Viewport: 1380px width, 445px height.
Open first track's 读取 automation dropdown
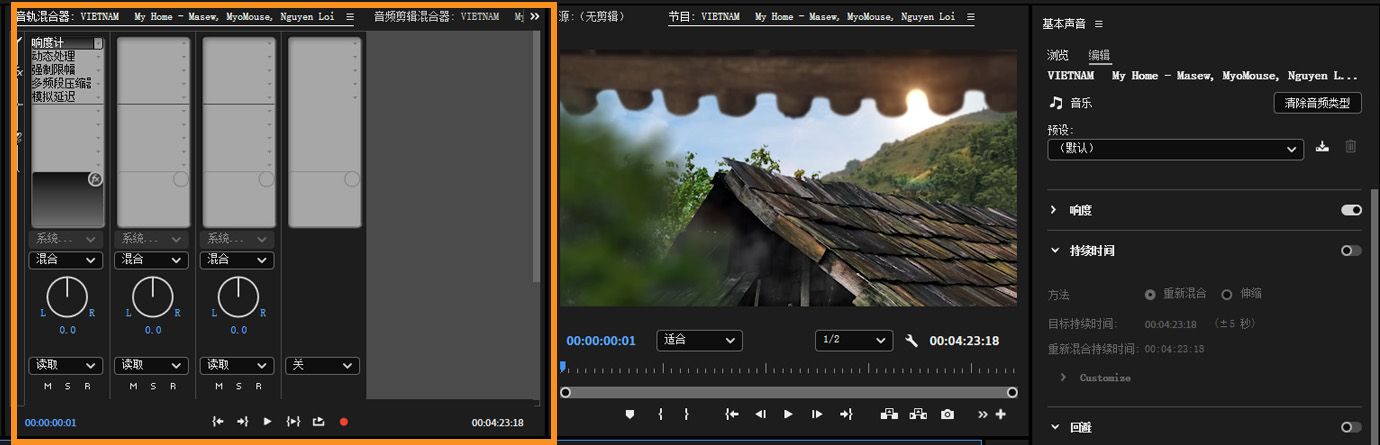(x=65, y=365)
